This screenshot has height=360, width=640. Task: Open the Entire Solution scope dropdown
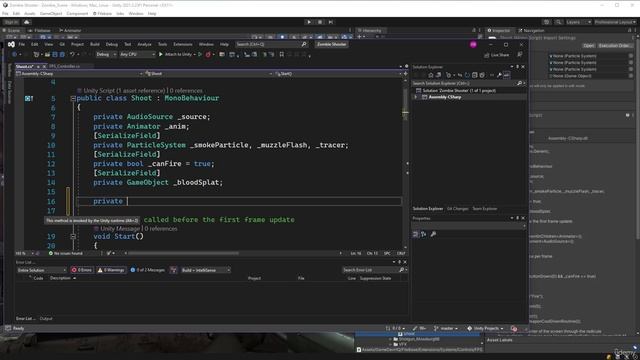click(41, 270)
